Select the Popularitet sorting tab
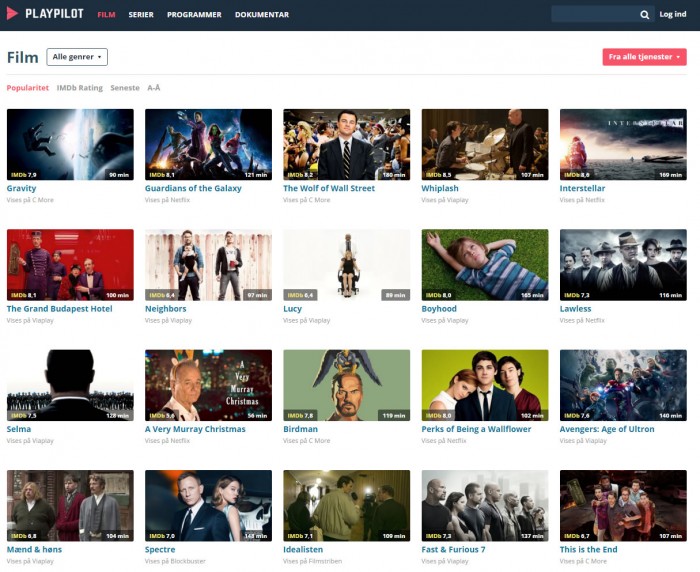 (28, 88)
